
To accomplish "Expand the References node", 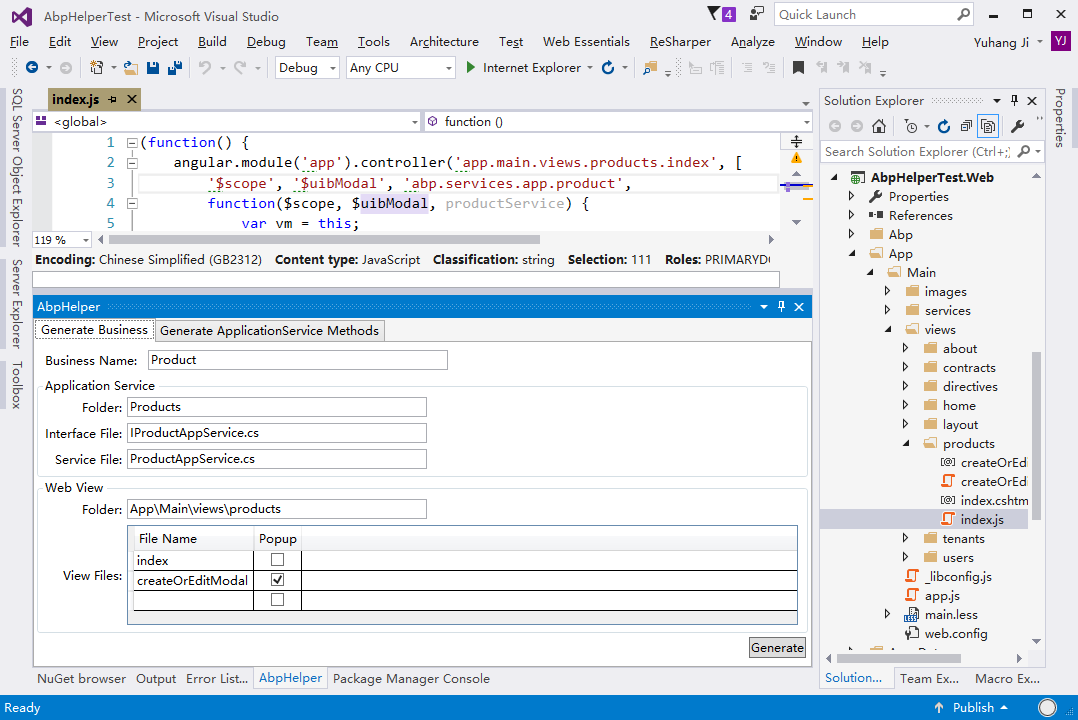I will [852, 215].
